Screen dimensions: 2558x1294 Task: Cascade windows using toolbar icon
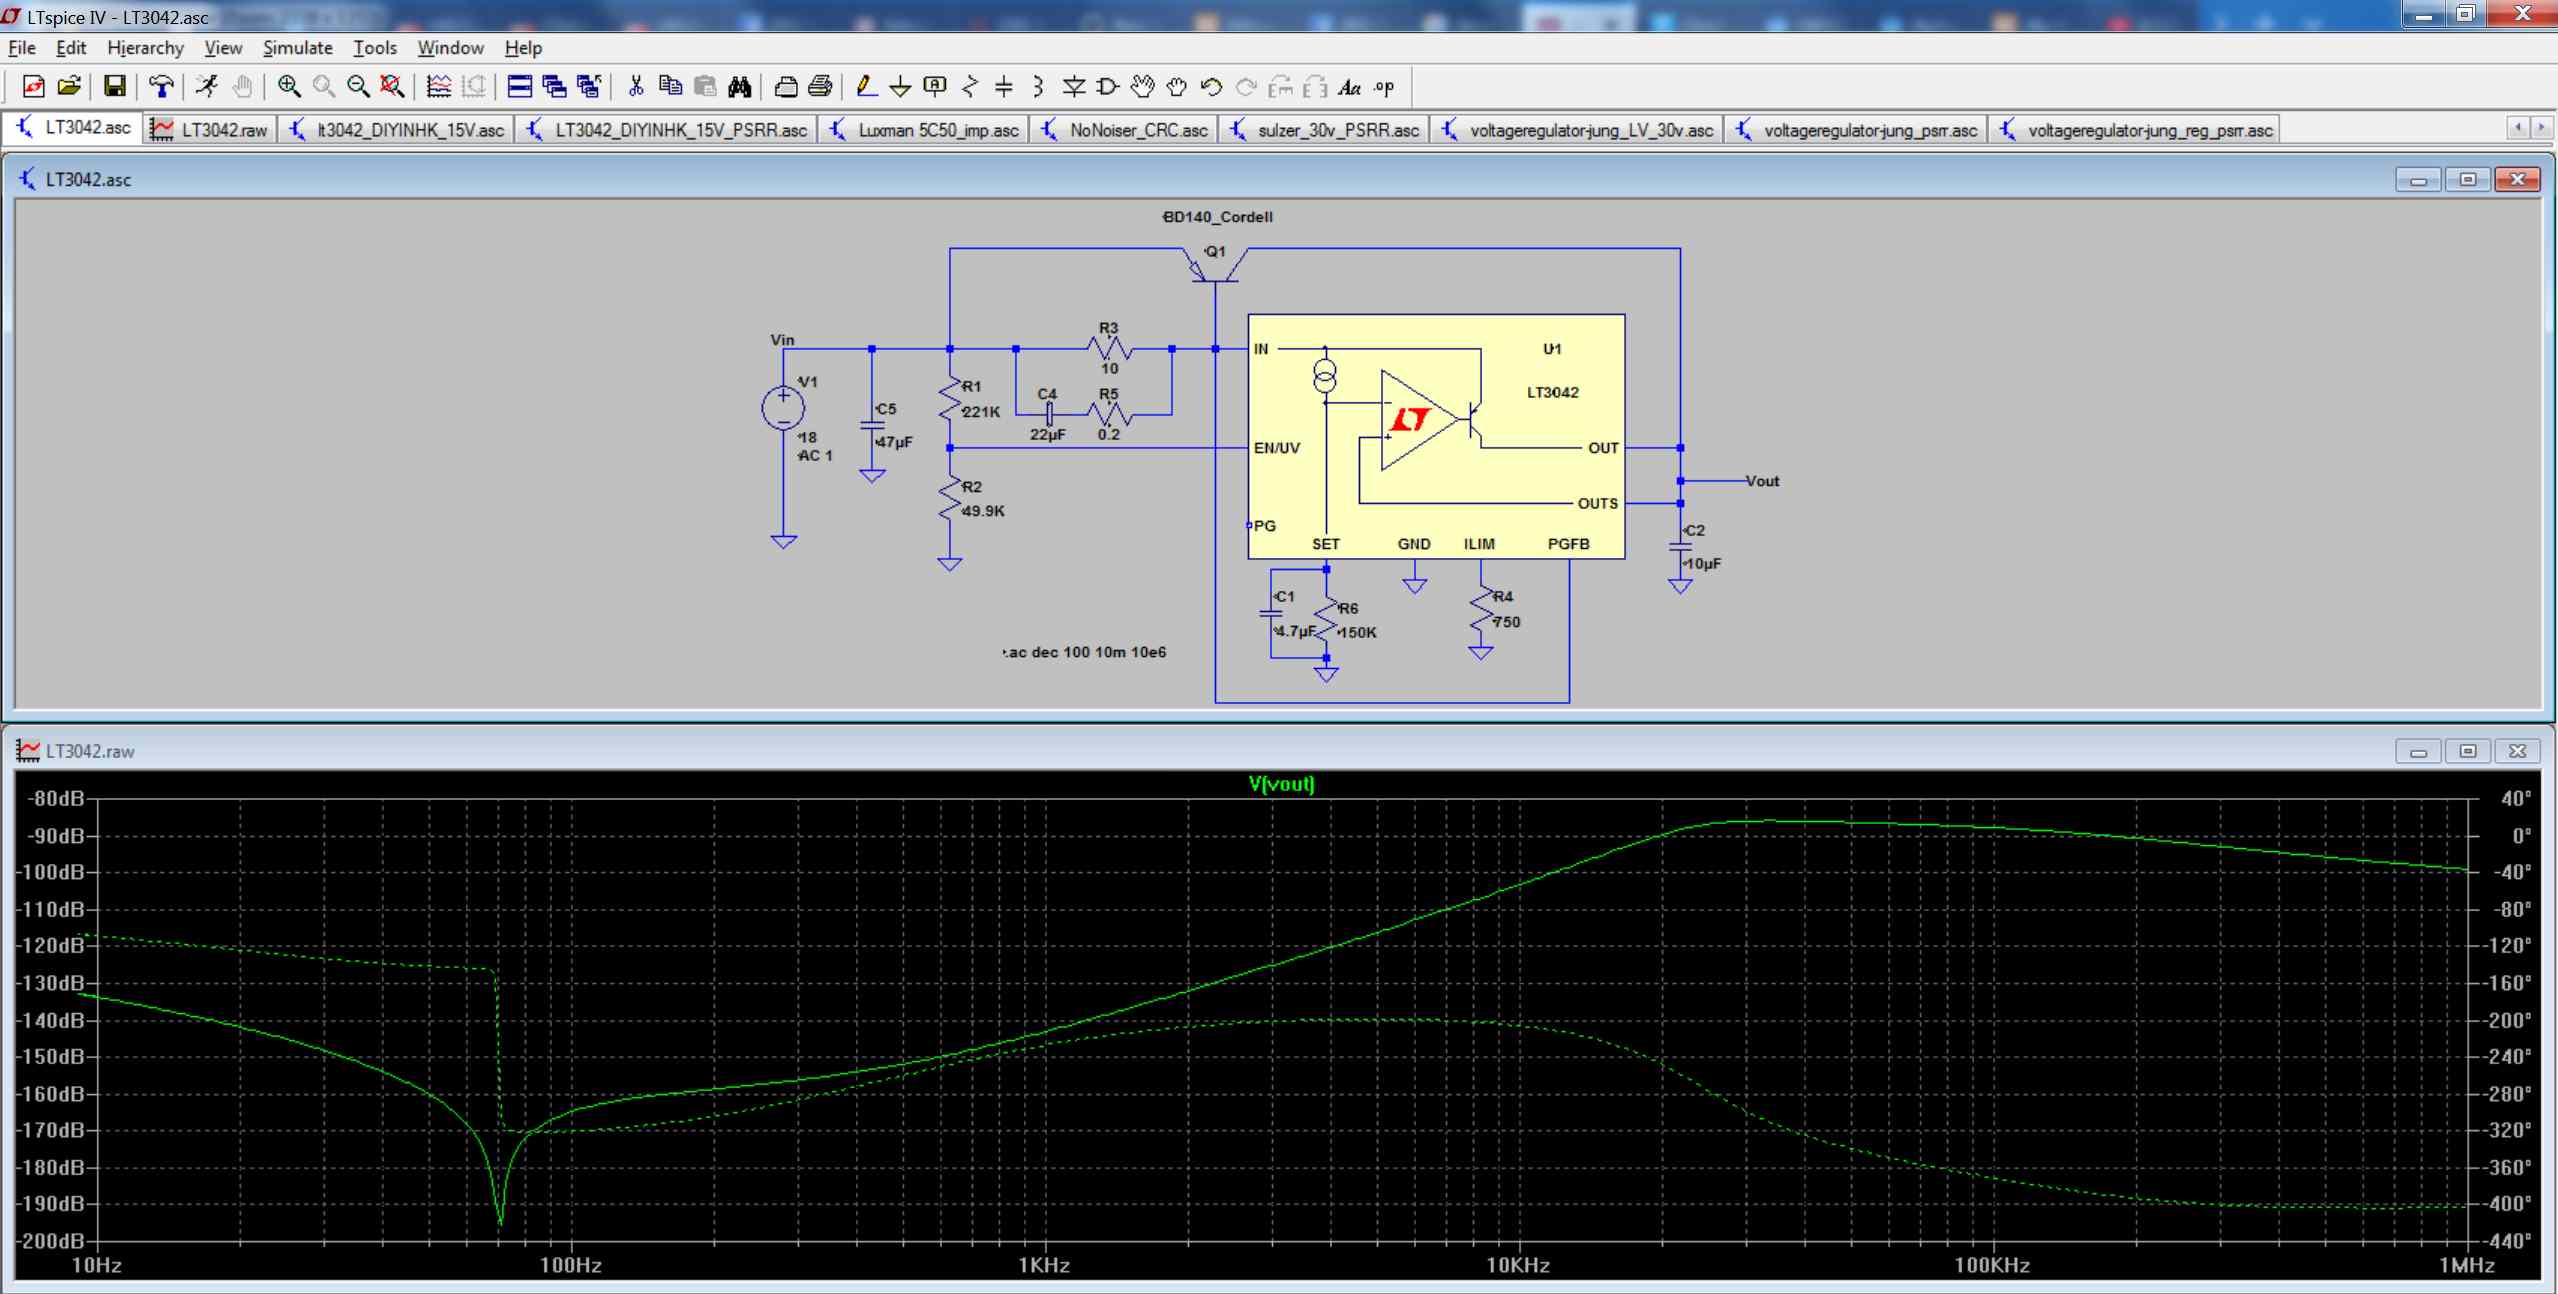pyautogui.click(x=554, y=87)
